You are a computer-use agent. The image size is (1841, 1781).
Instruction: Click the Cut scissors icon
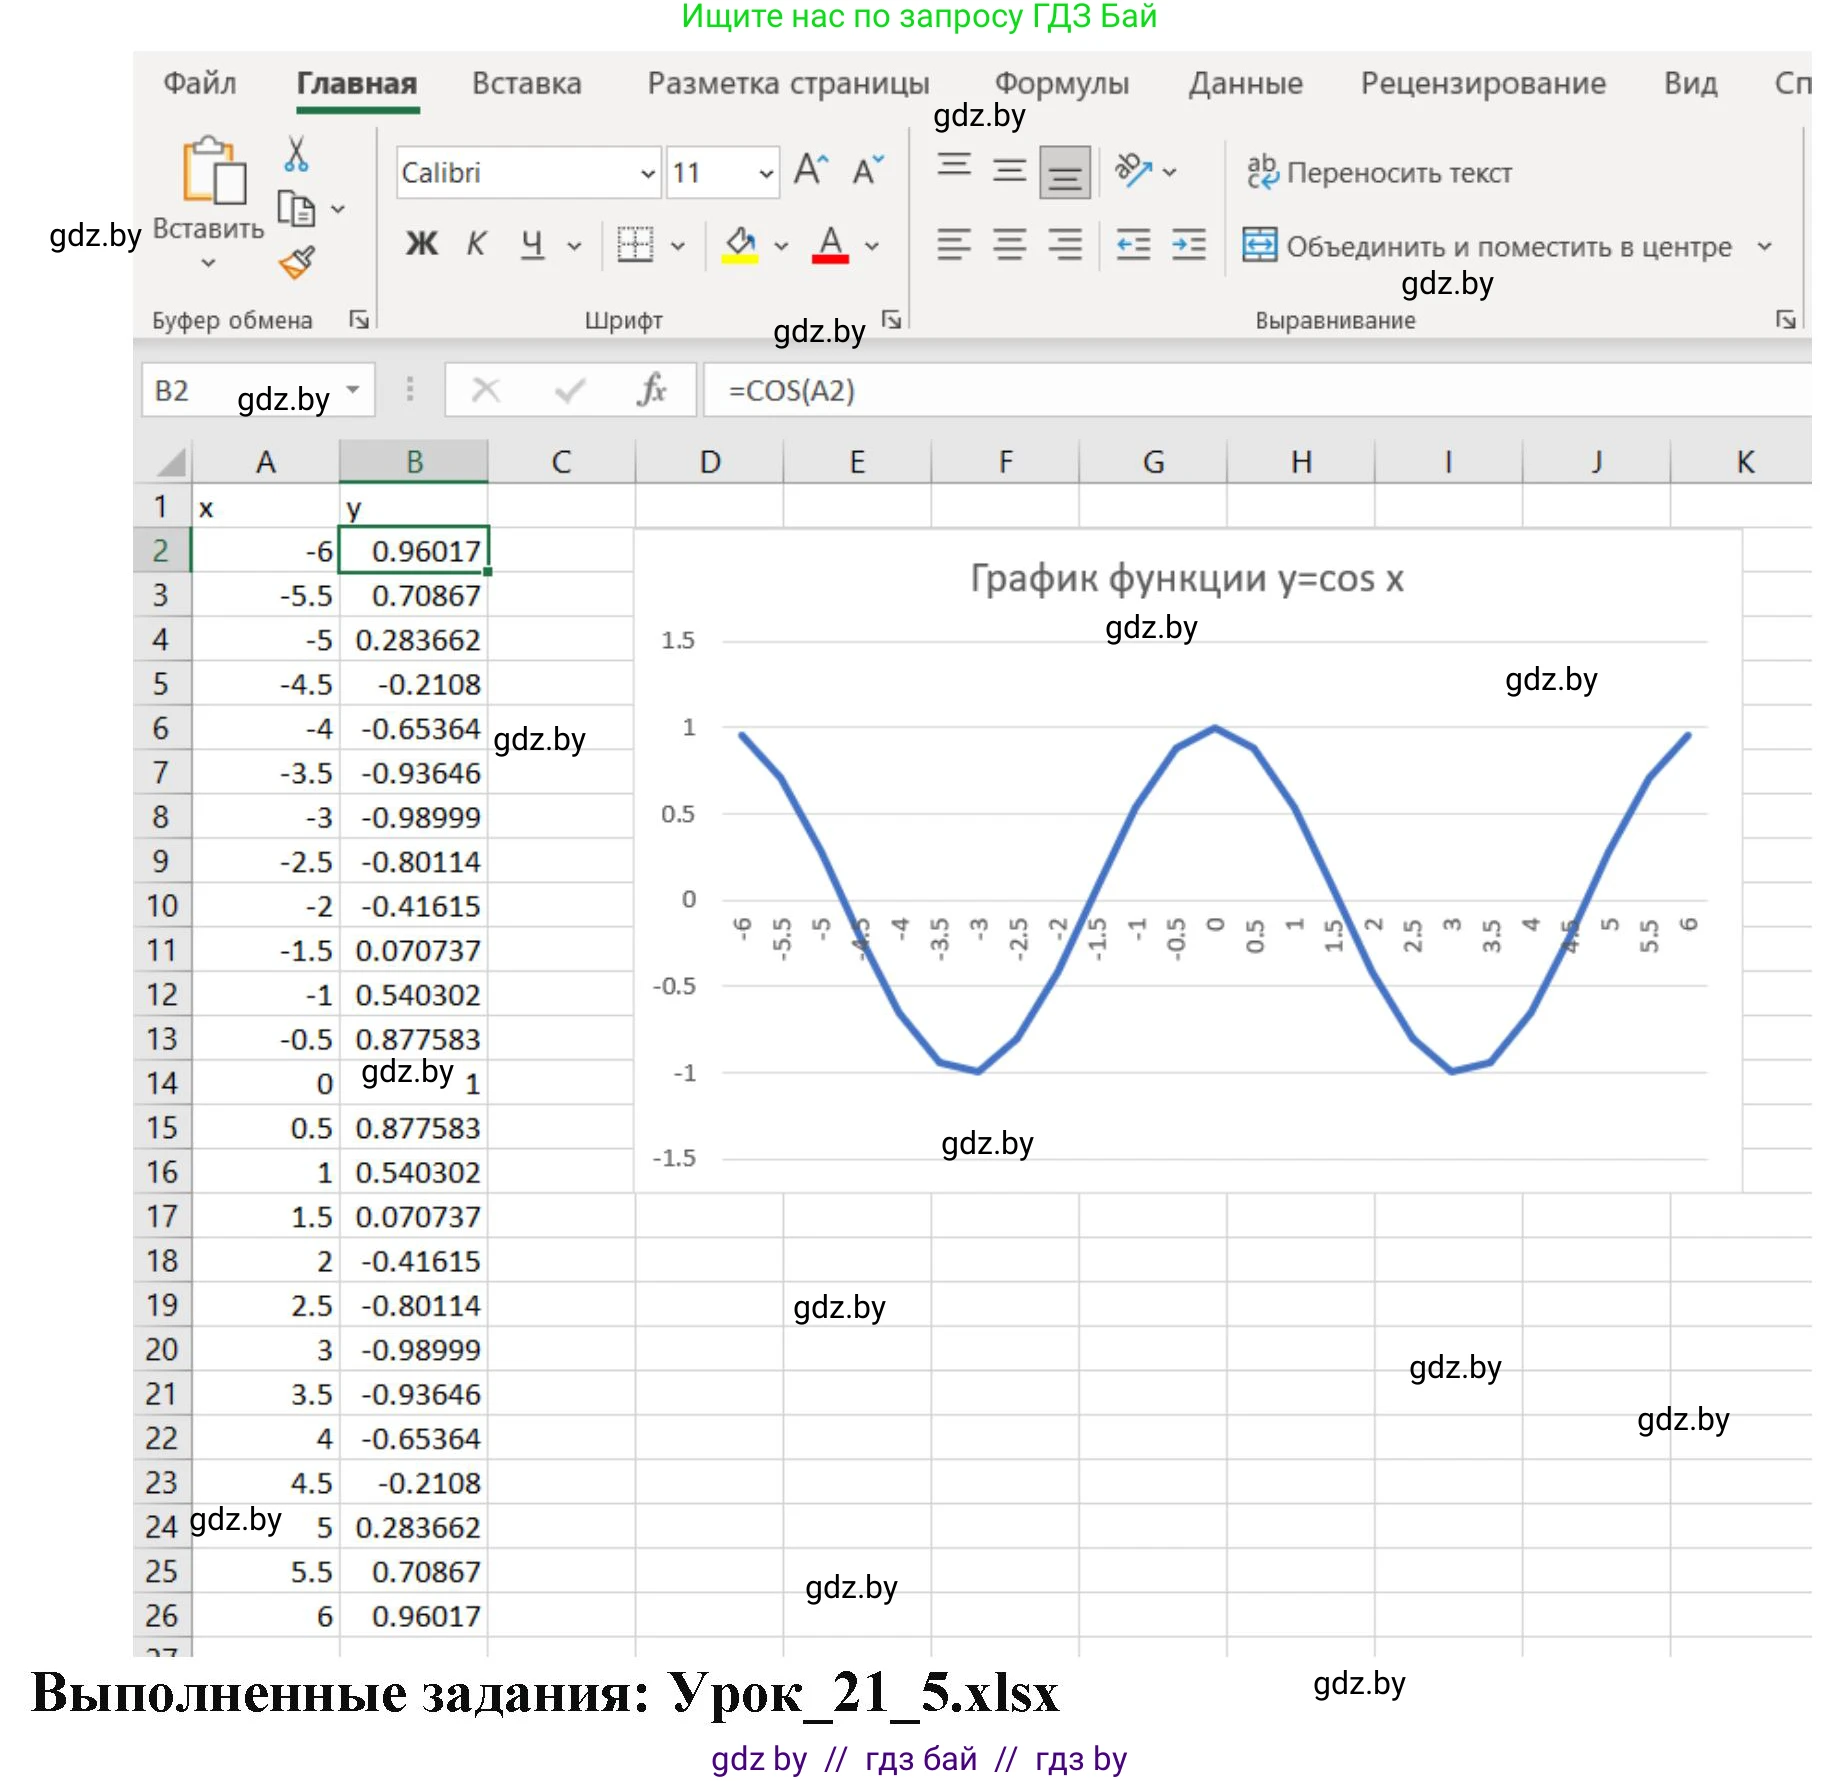pos(296,155)
